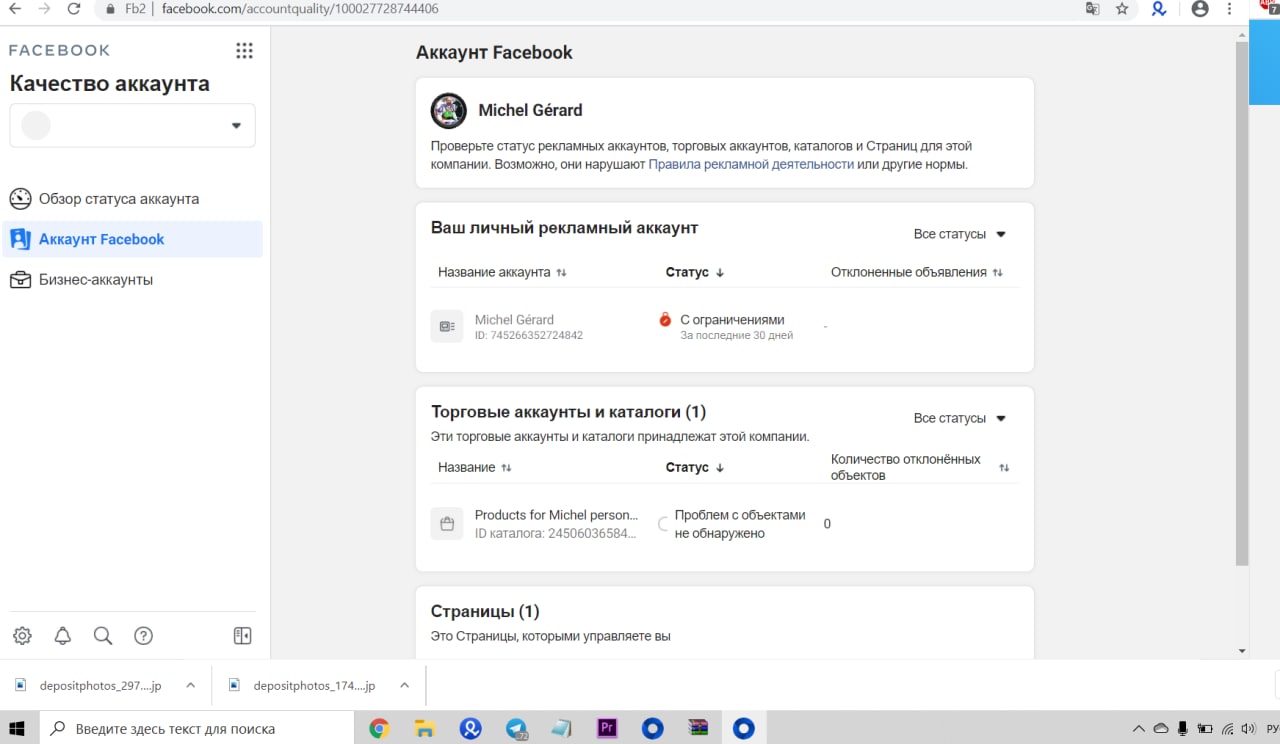The width and height of the screenshot is (1280, 744).
Task: Collapse the sidebar with the panel toggle icon
Action: coord(242,636)
